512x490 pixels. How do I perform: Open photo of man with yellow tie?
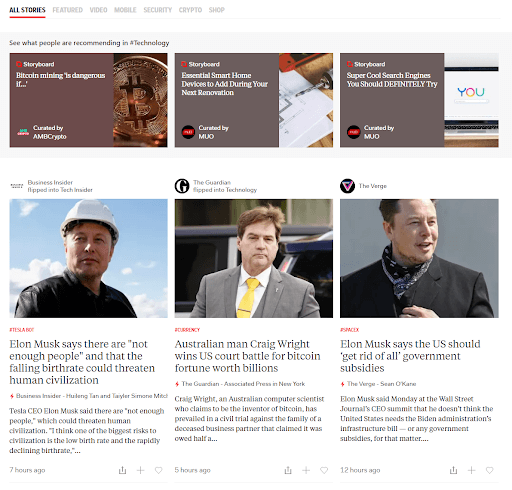(254, 258)
